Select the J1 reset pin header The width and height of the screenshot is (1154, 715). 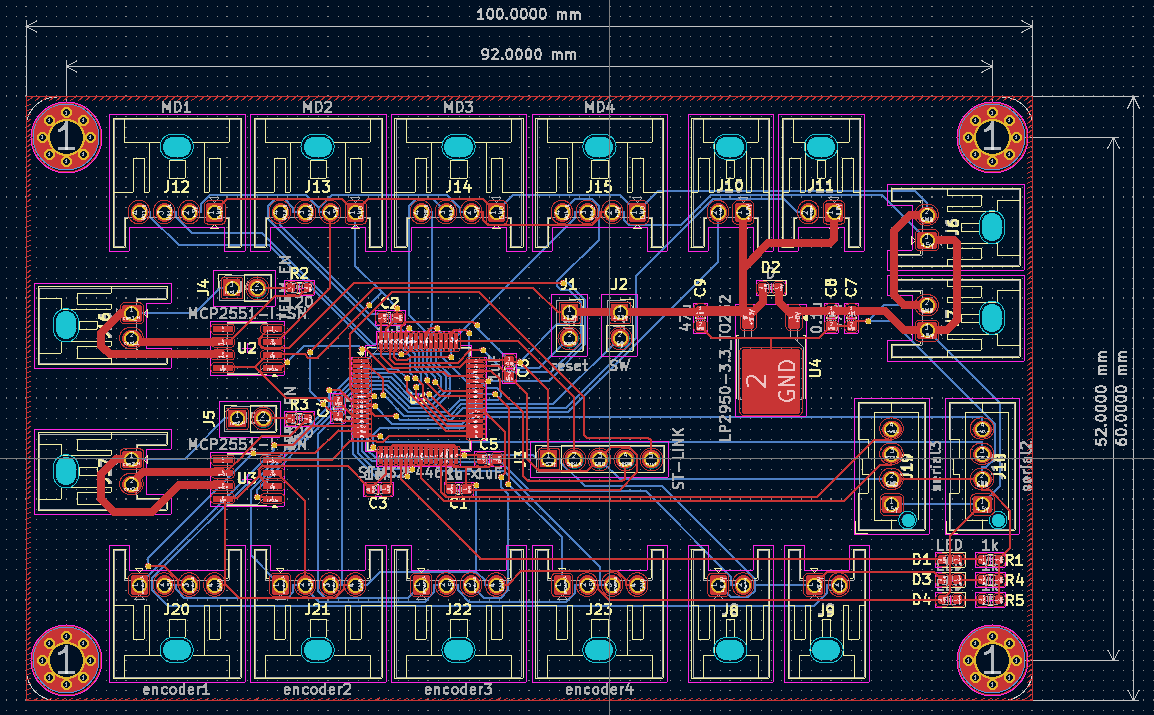click(568, 325)
